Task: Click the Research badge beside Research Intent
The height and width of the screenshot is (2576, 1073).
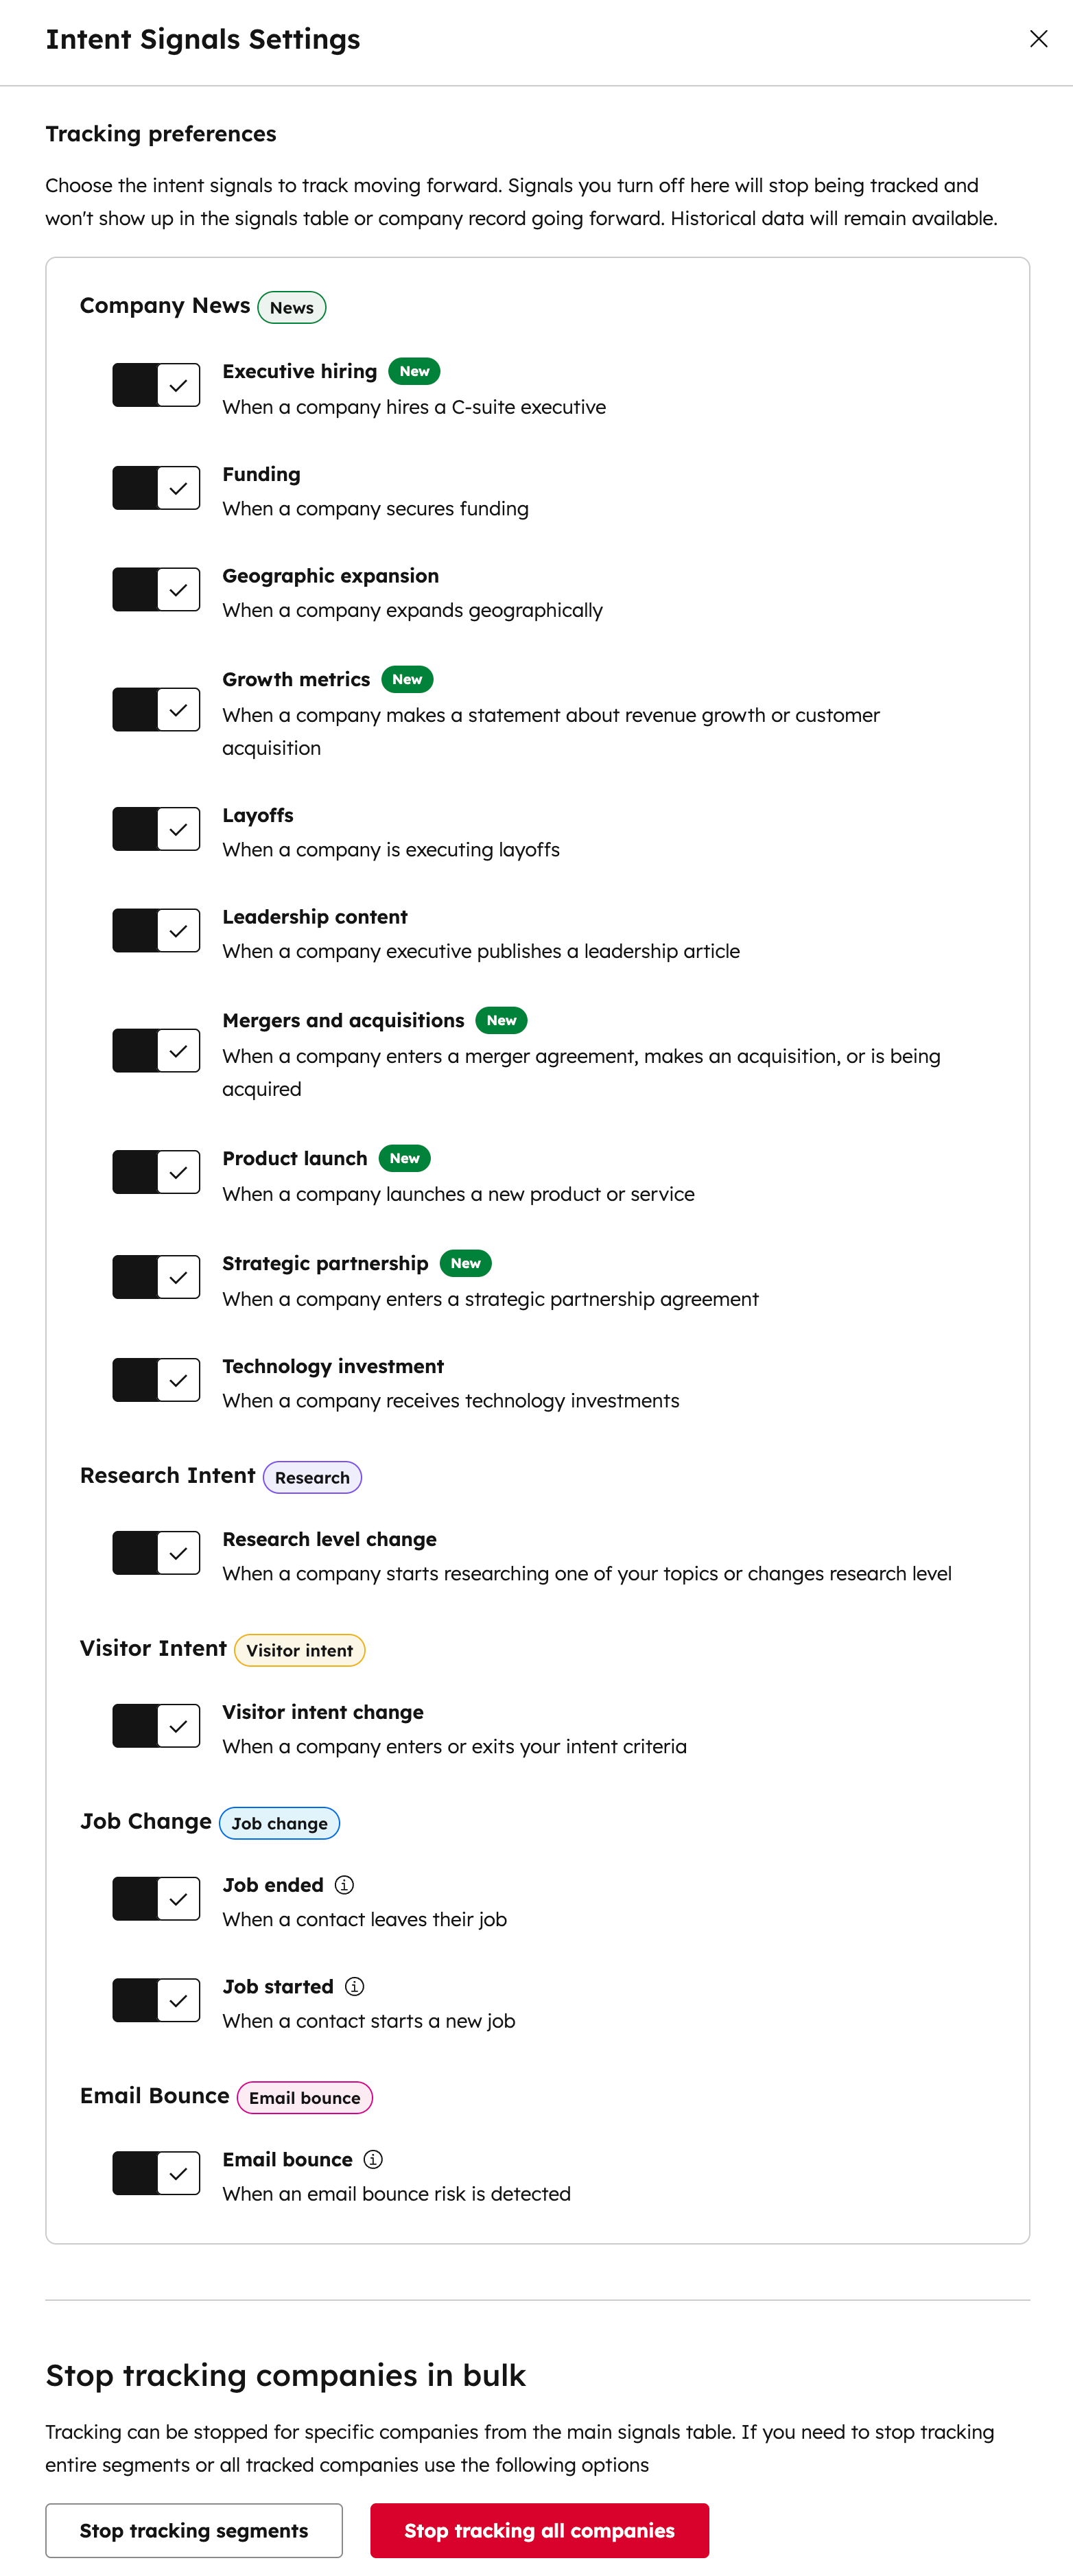Action: [x=311, y=1477]
